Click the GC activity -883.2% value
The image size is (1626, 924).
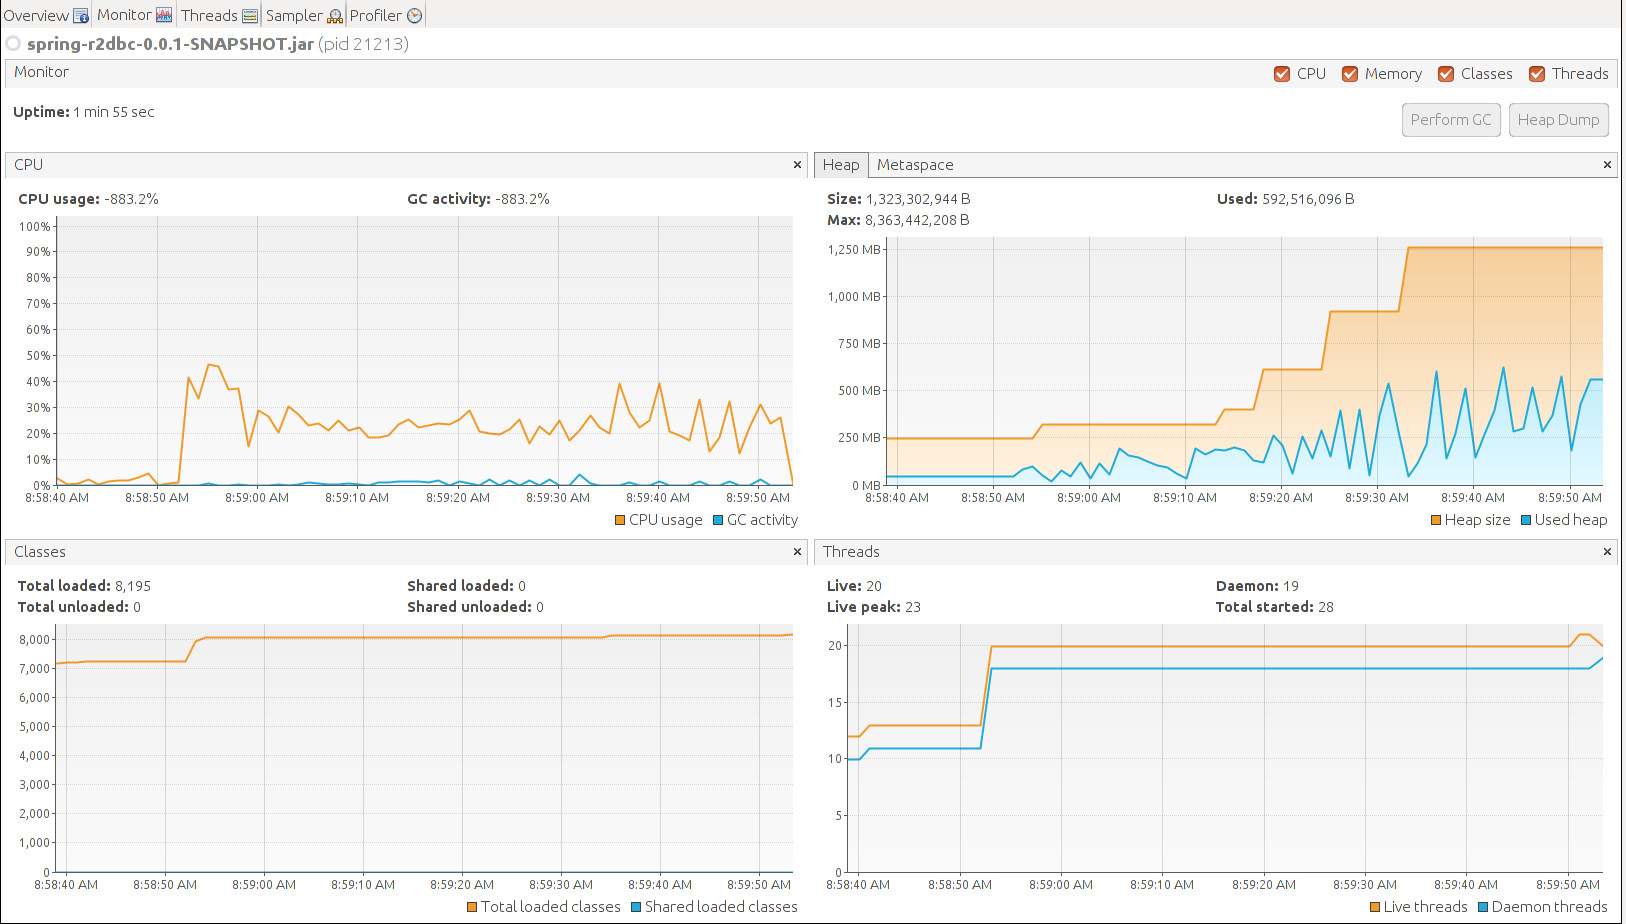point(522,199)
